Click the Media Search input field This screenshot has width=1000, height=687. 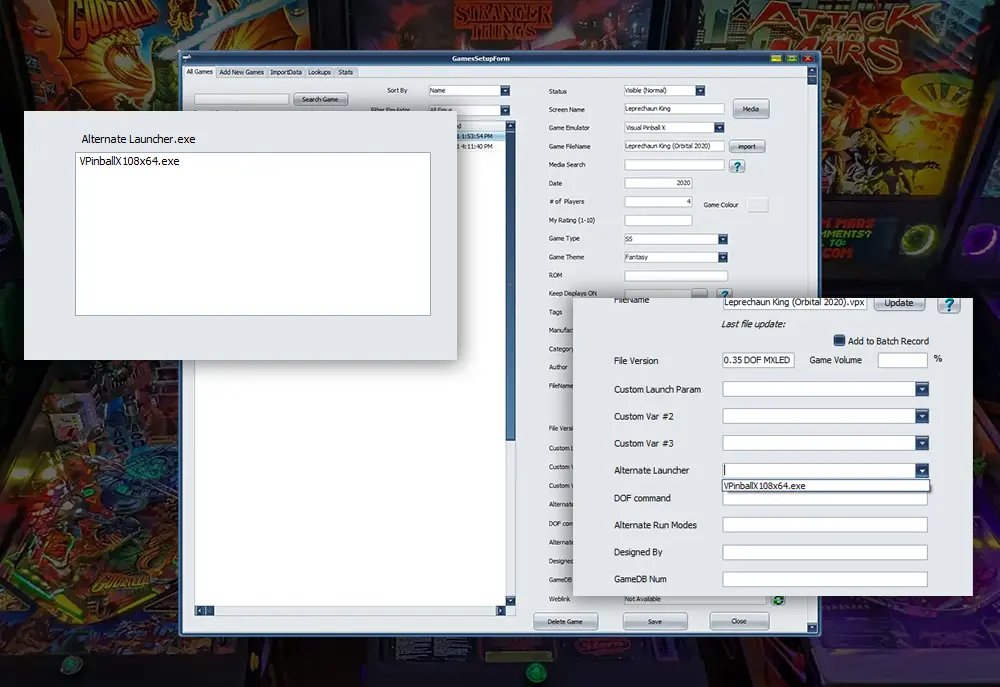tap(674, 165)
